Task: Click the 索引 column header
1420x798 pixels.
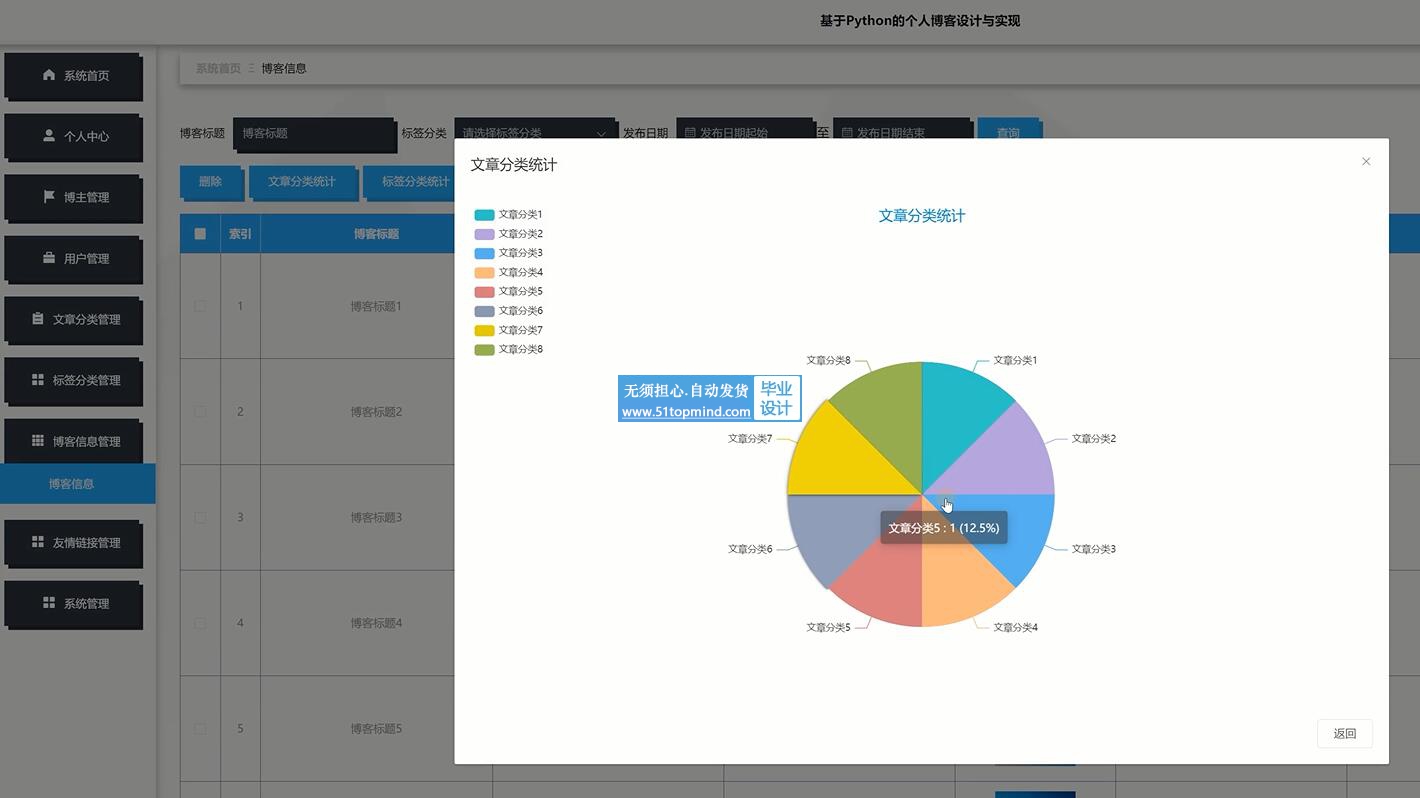Action: tap(240, 234)
